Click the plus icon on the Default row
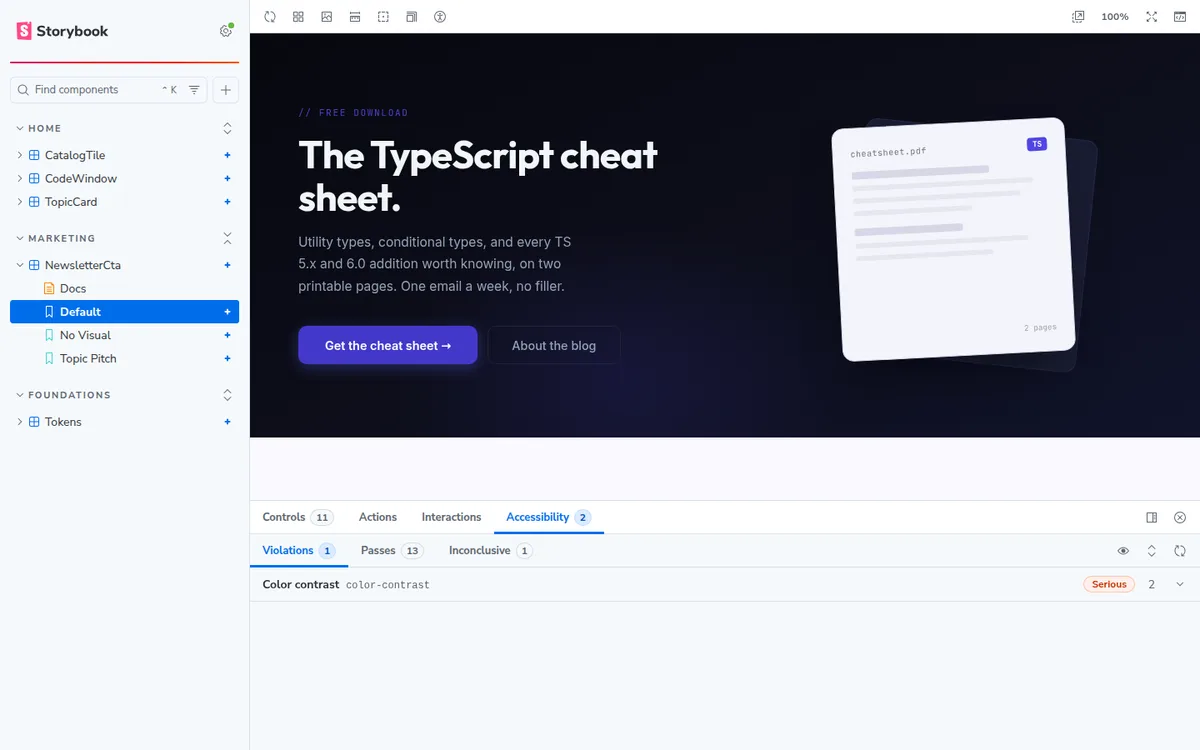This screenshot has height=750, width=1200. (x=227, y=312)
